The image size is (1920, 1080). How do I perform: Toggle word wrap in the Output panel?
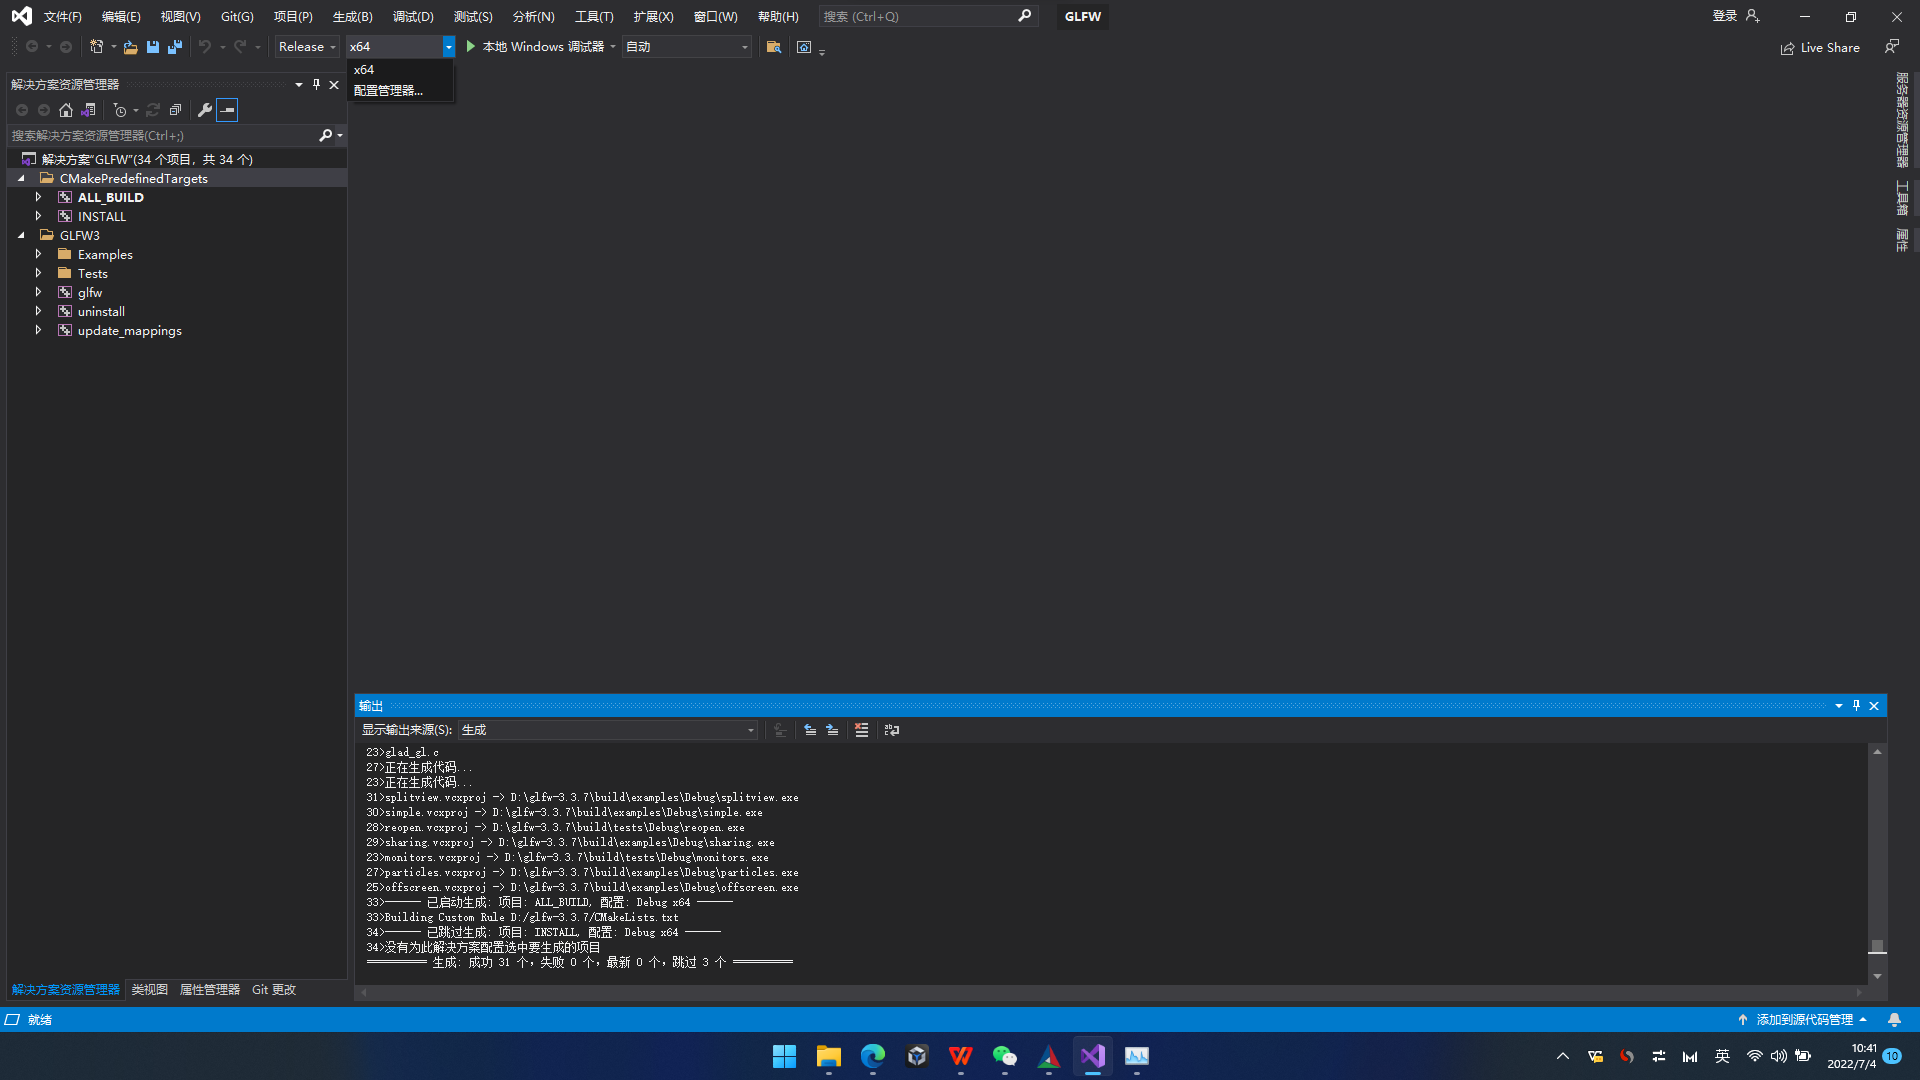pos(892,730)
